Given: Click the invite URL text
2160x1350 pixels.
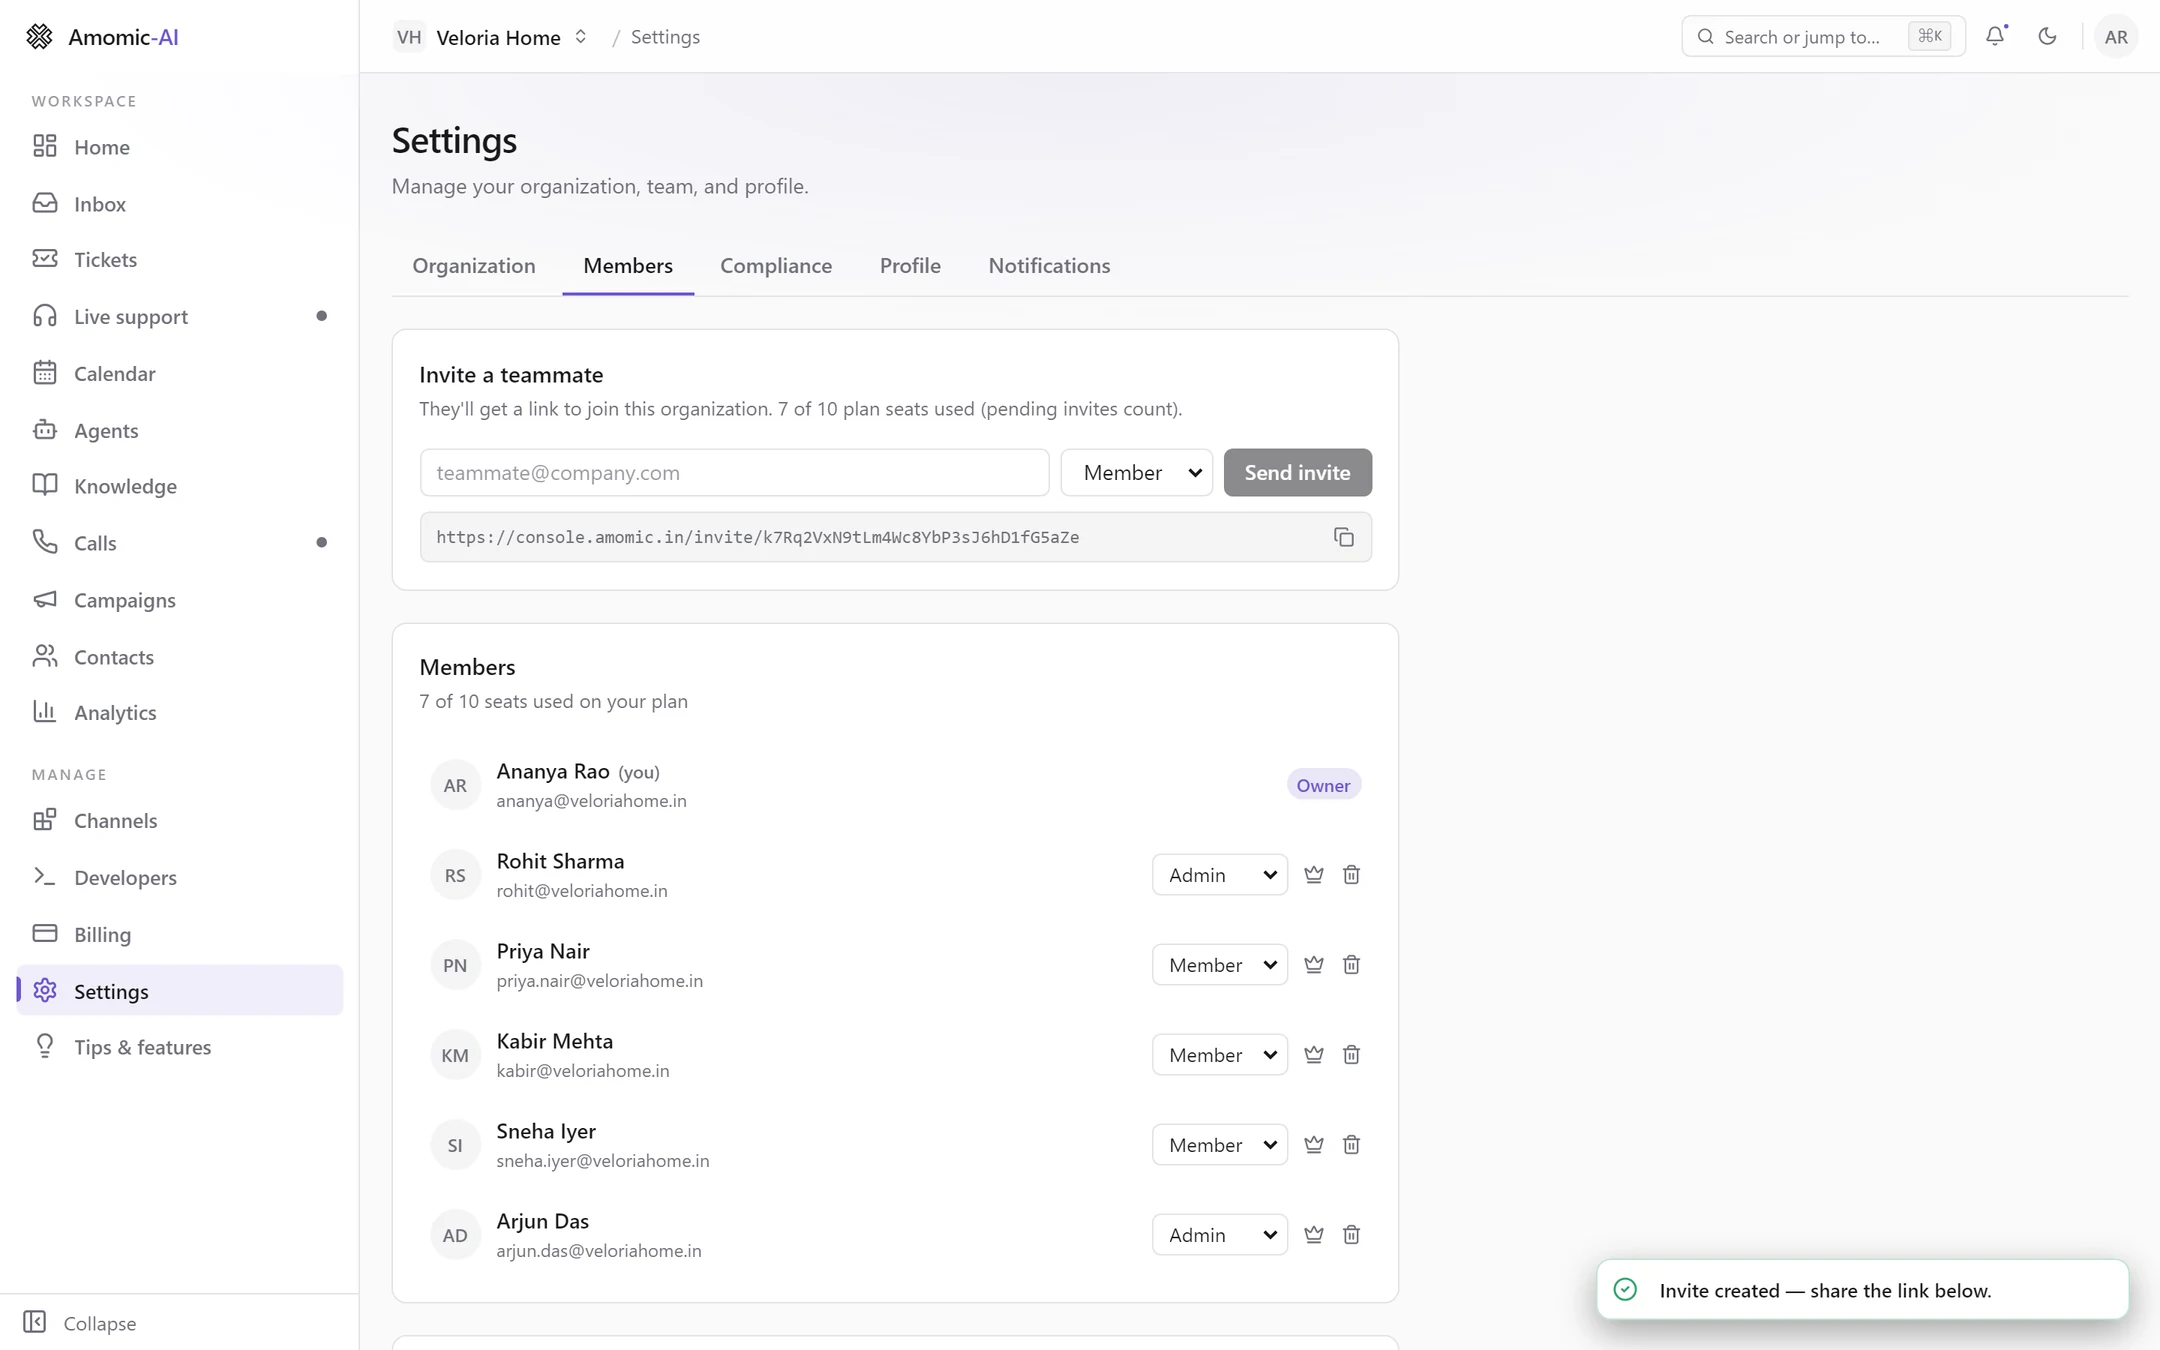Looking at the screenshot, I should (x=757, y=537).
